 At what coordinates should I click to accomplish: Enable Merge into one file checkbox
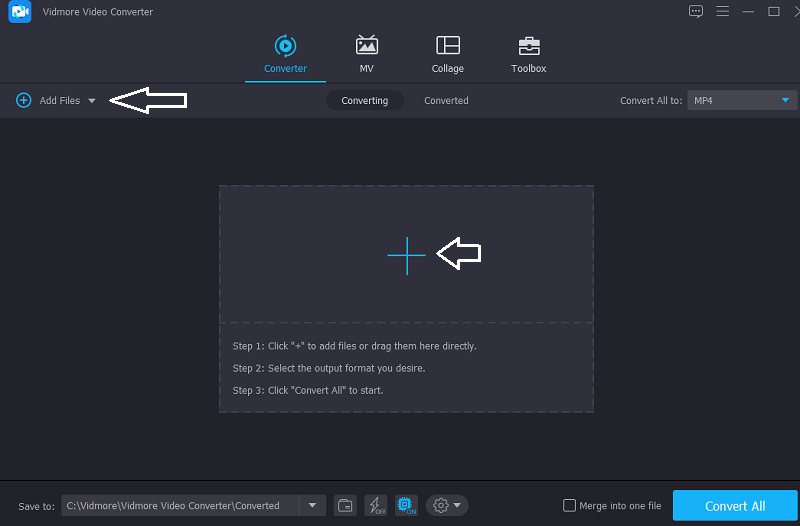[x=570, y=506]
